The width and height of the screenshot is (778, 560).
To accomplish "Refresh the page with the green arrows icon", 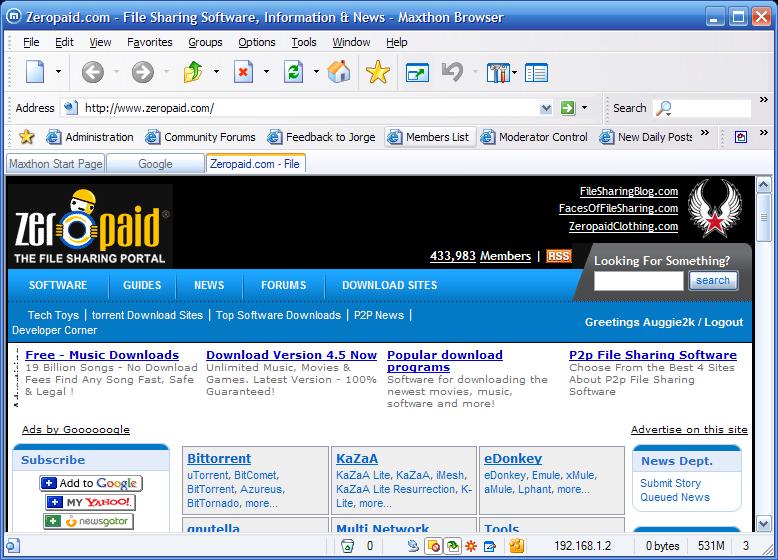I will (x=294, y=72).
